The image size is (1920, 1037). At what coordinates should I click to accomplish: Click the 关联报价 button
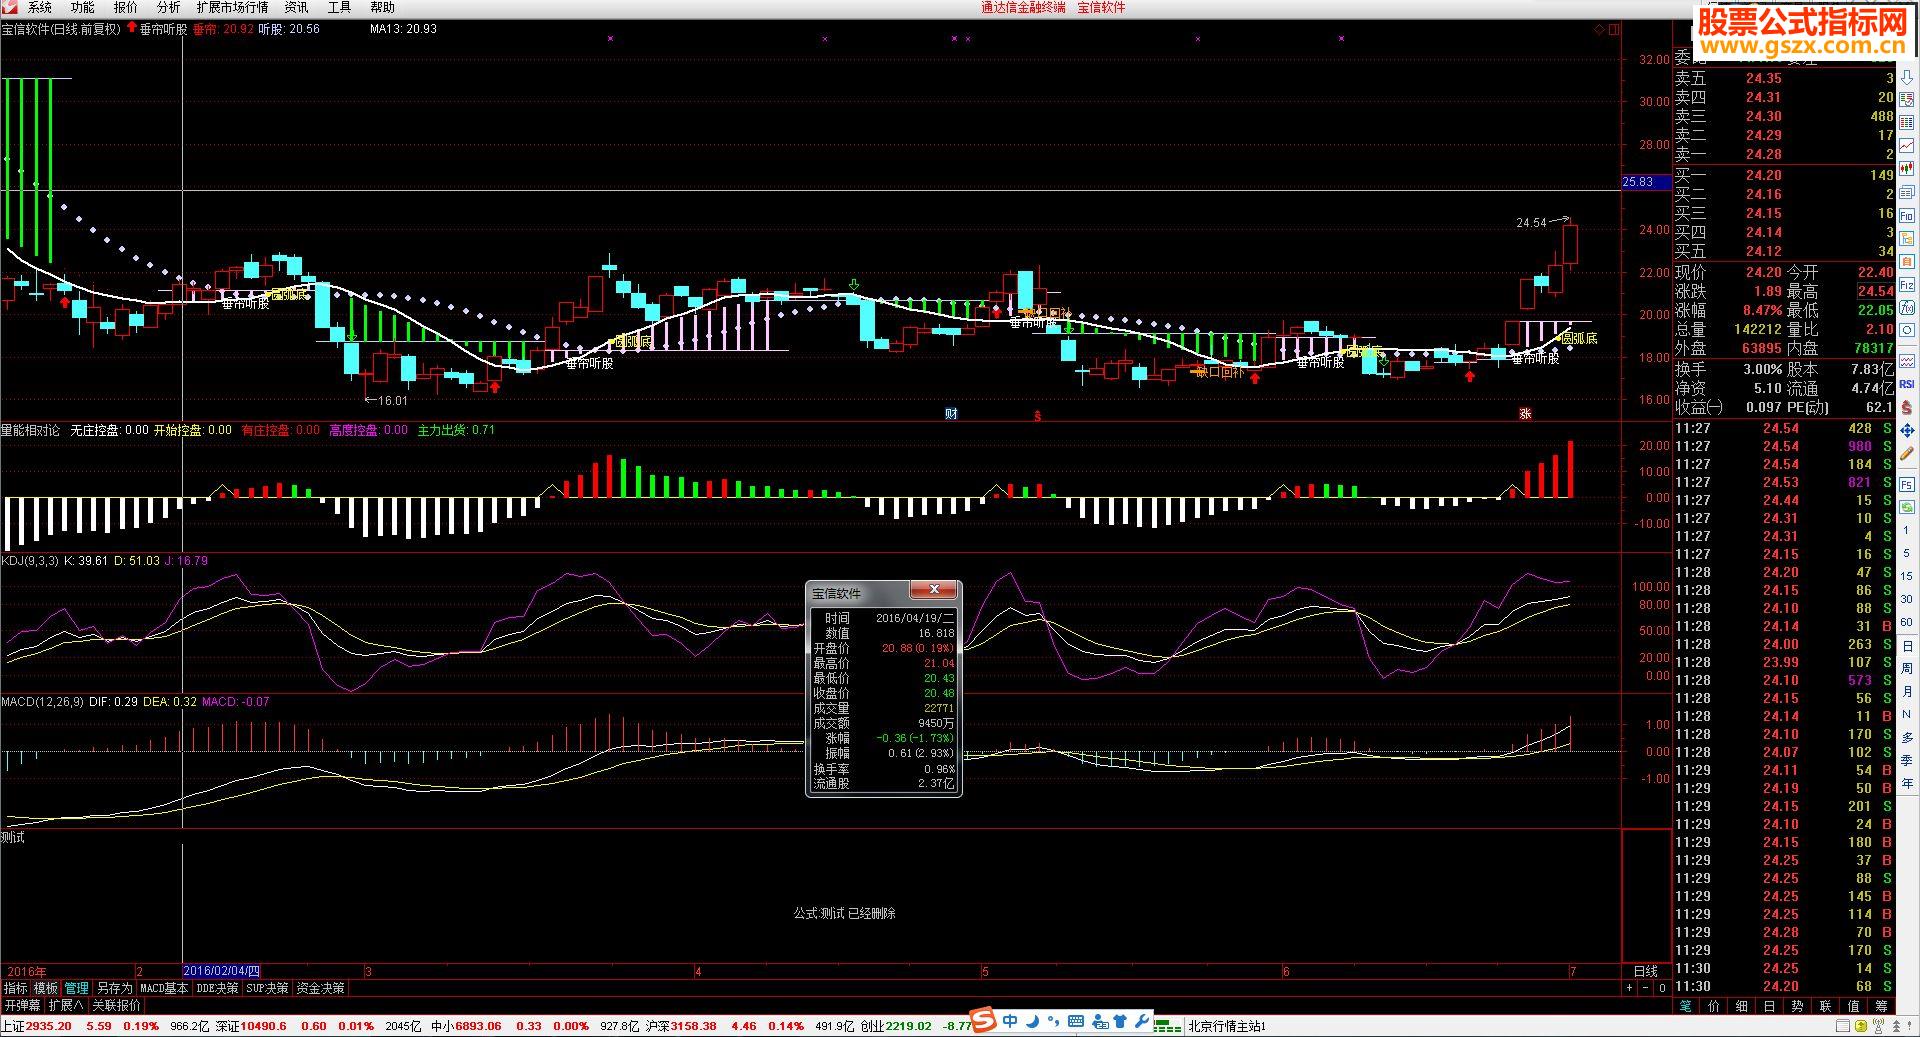[x=116, y=1005]
